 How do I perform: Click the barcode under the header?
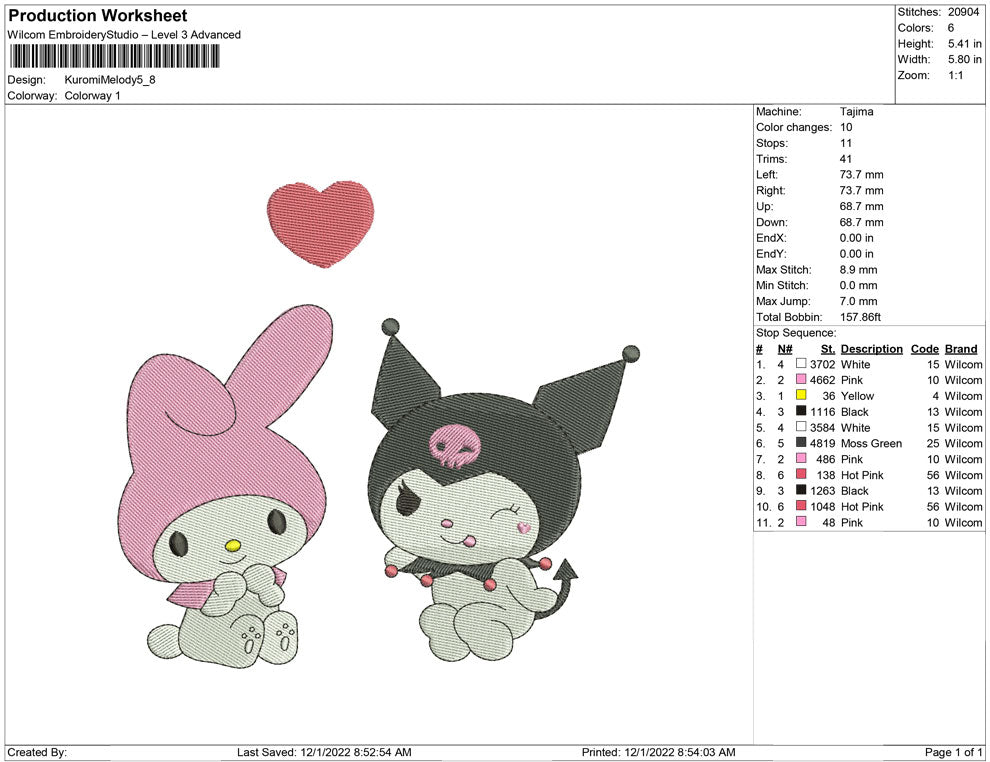point(114,56)
